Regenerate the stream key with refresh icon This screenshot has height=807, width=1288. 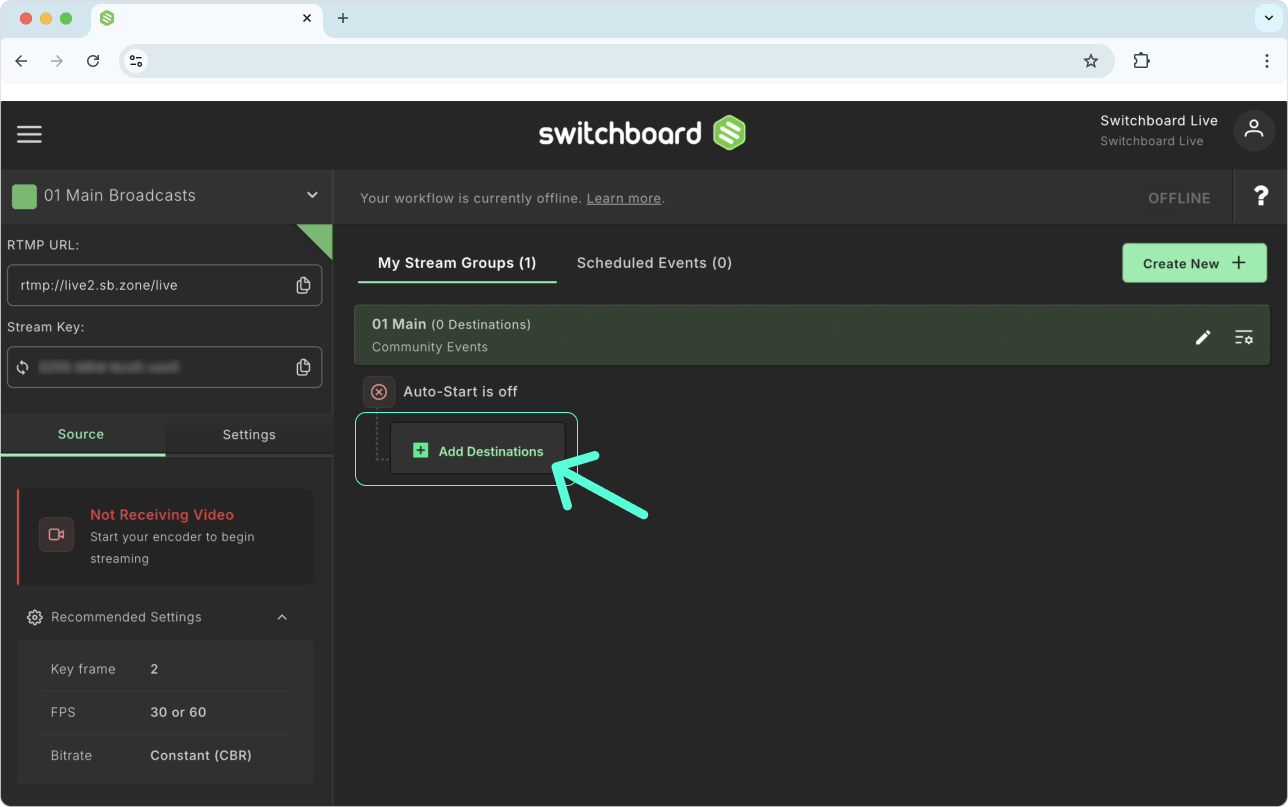point(23,367)
